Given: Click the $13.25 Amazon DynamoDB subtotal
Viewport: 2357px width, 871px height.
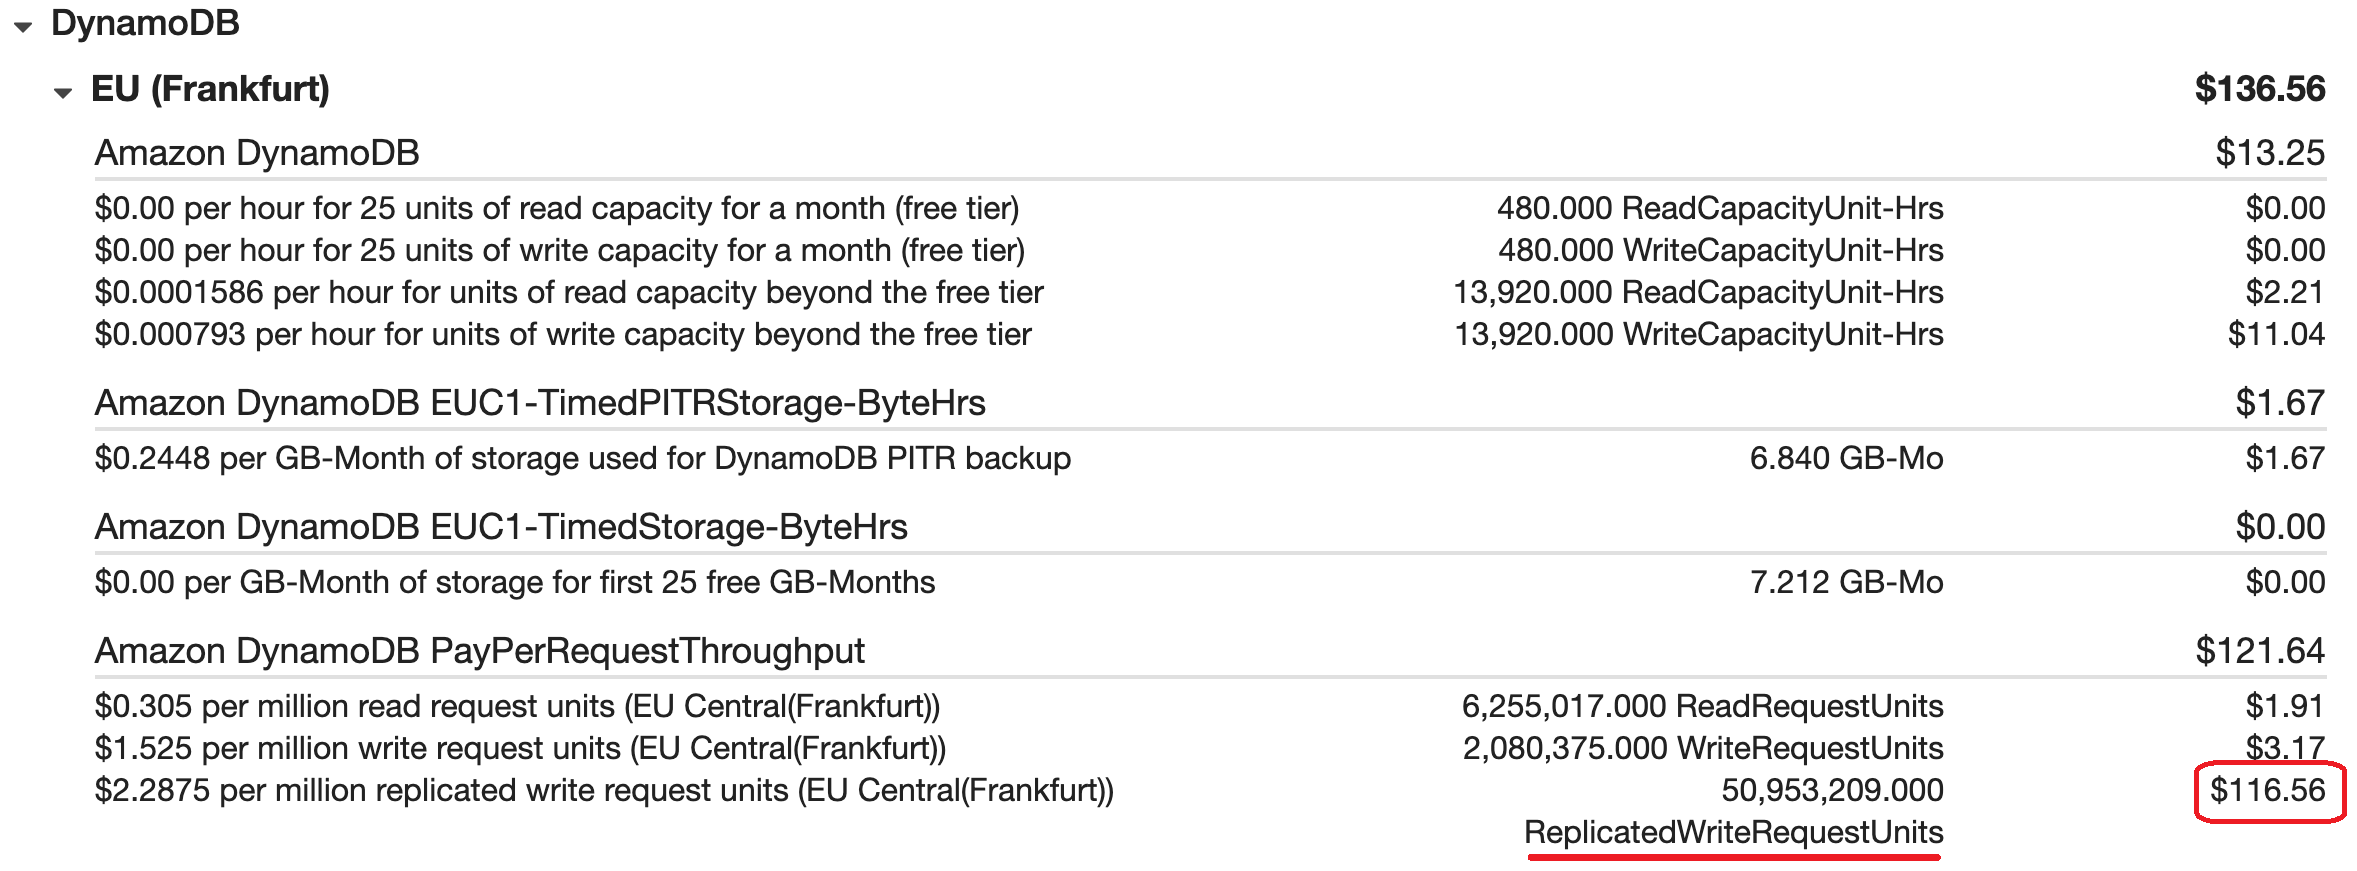Looking at the screenshot, I should tap(2269, 153).
